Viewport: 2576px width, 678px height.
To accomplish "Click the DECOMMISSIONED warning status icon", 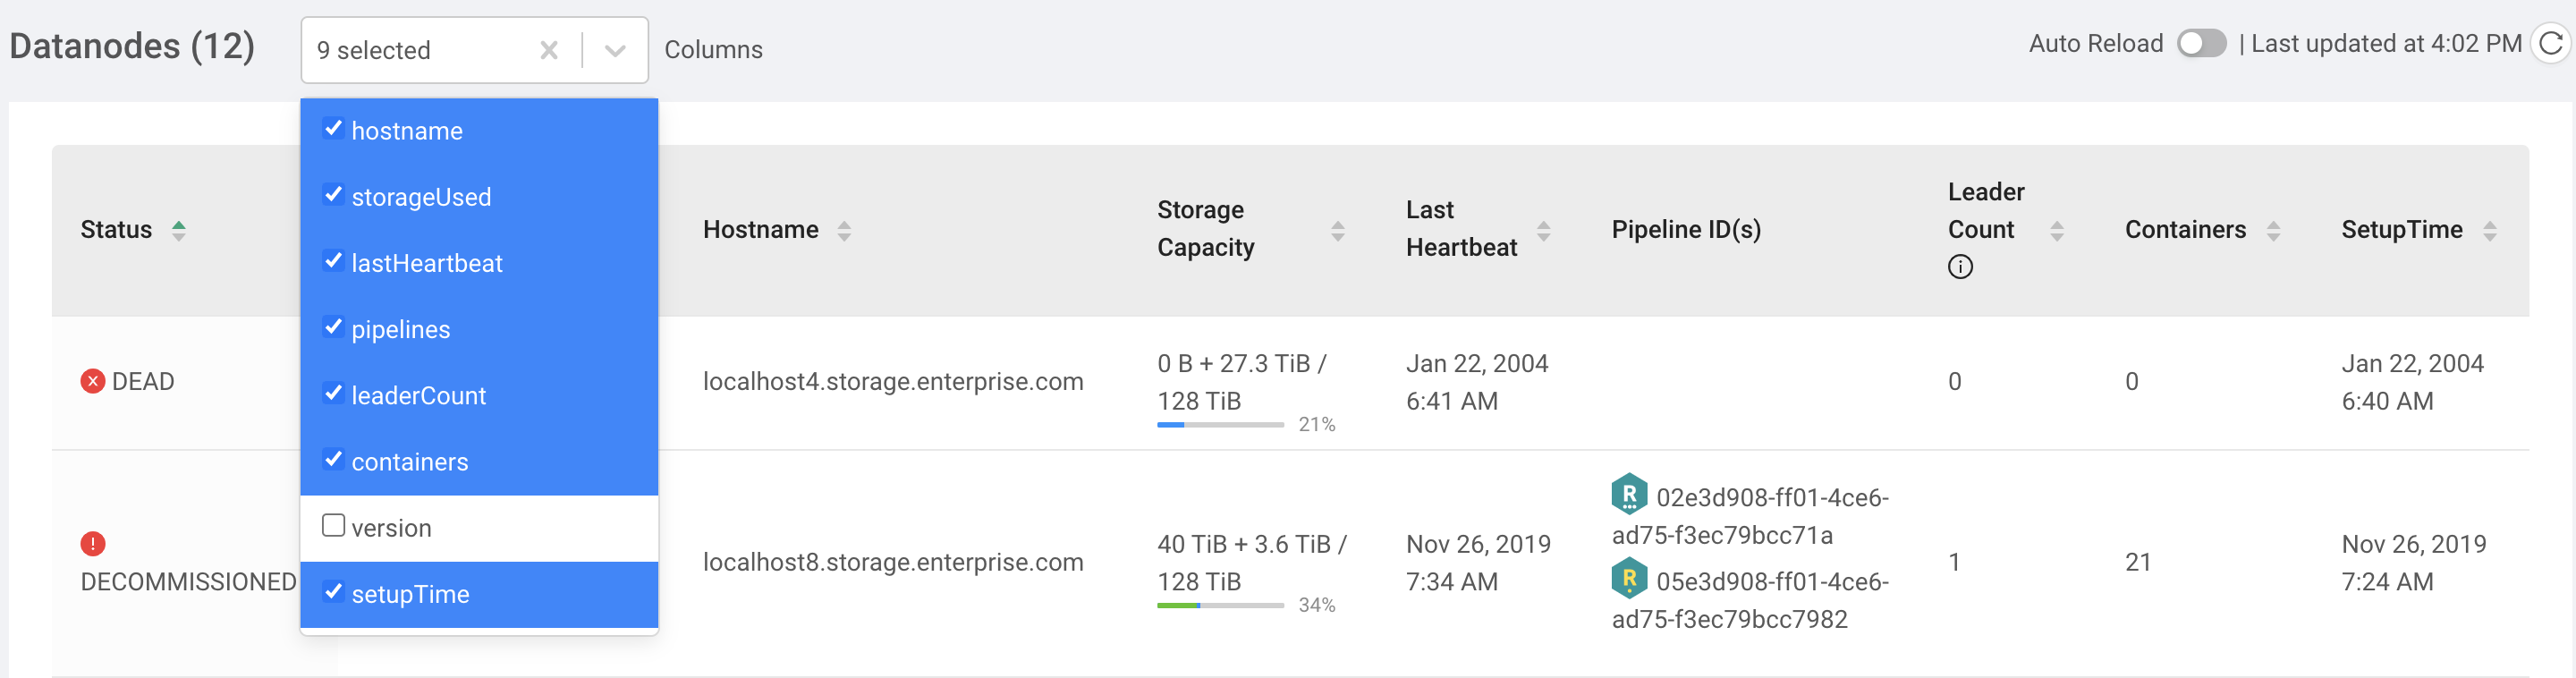I will click(x=93, y=544).
